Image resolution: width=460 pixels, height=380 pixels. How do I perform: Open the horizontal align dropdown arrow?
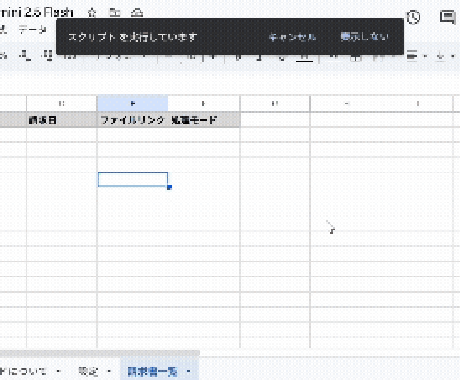pyautogui.click(x=425, y=56)
